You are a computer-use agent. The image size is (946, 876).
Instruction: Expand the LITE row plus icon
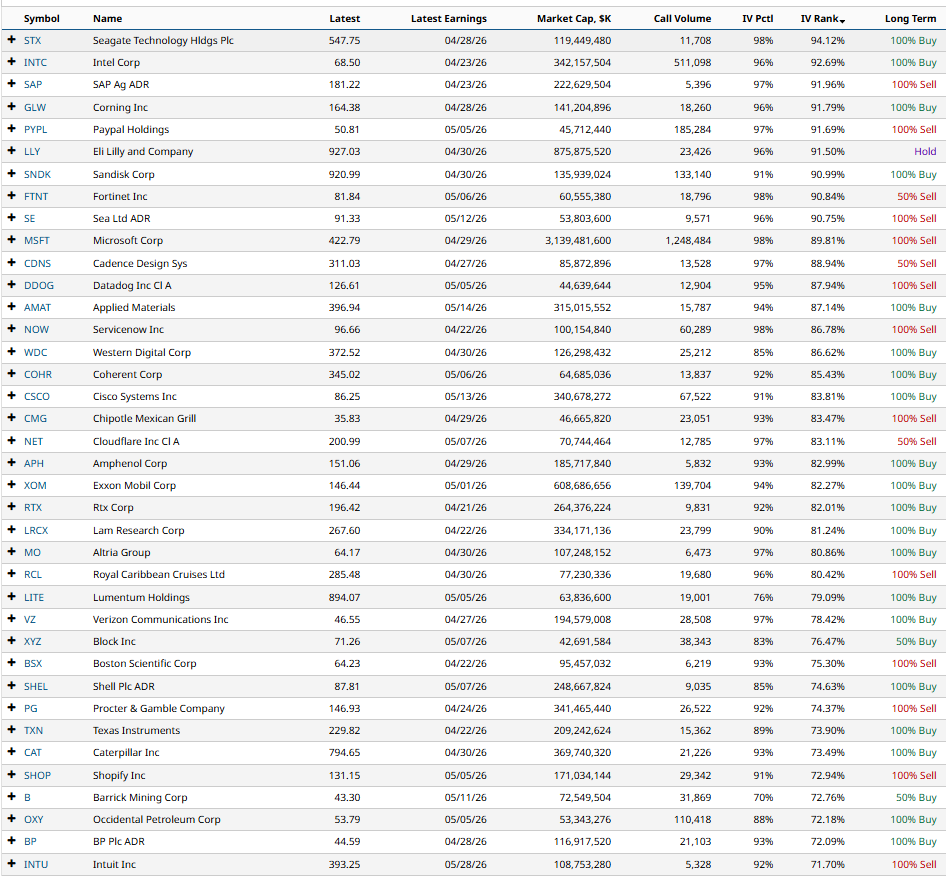pos(11,597)
